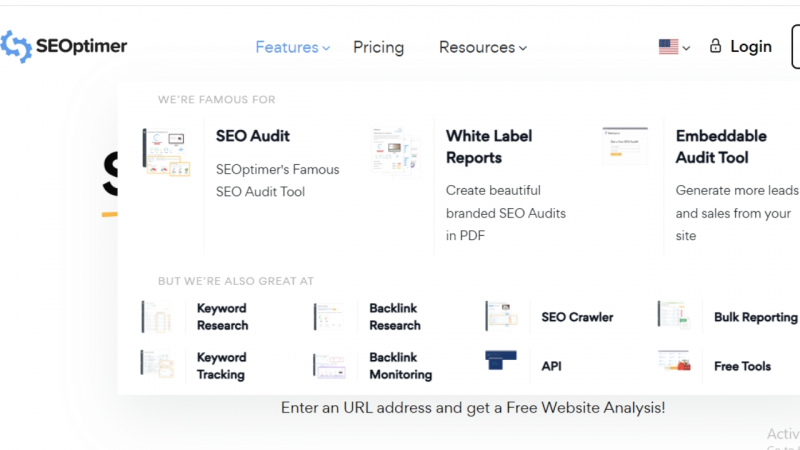
Task: Click the Free Tools icon
Action: coord(674,360)
